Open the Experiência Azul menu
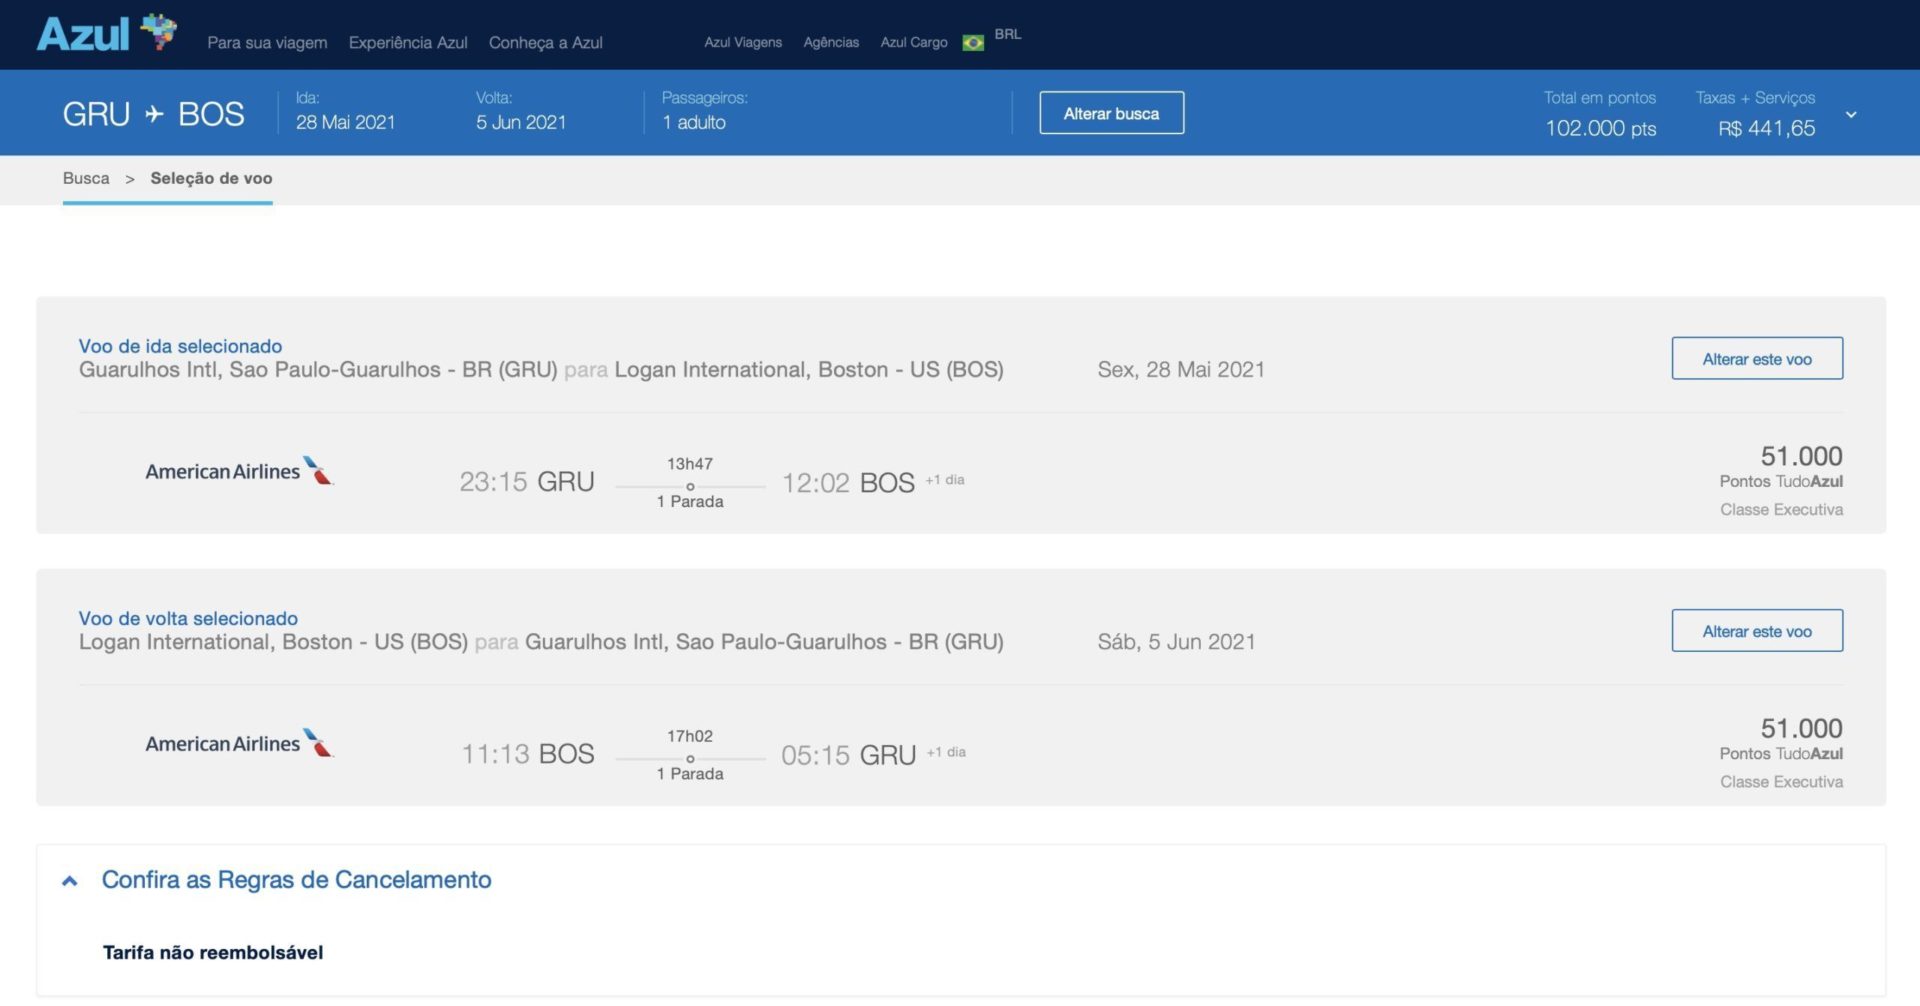The height and width of the screenshot is (1006, 1920). [408, 43]
